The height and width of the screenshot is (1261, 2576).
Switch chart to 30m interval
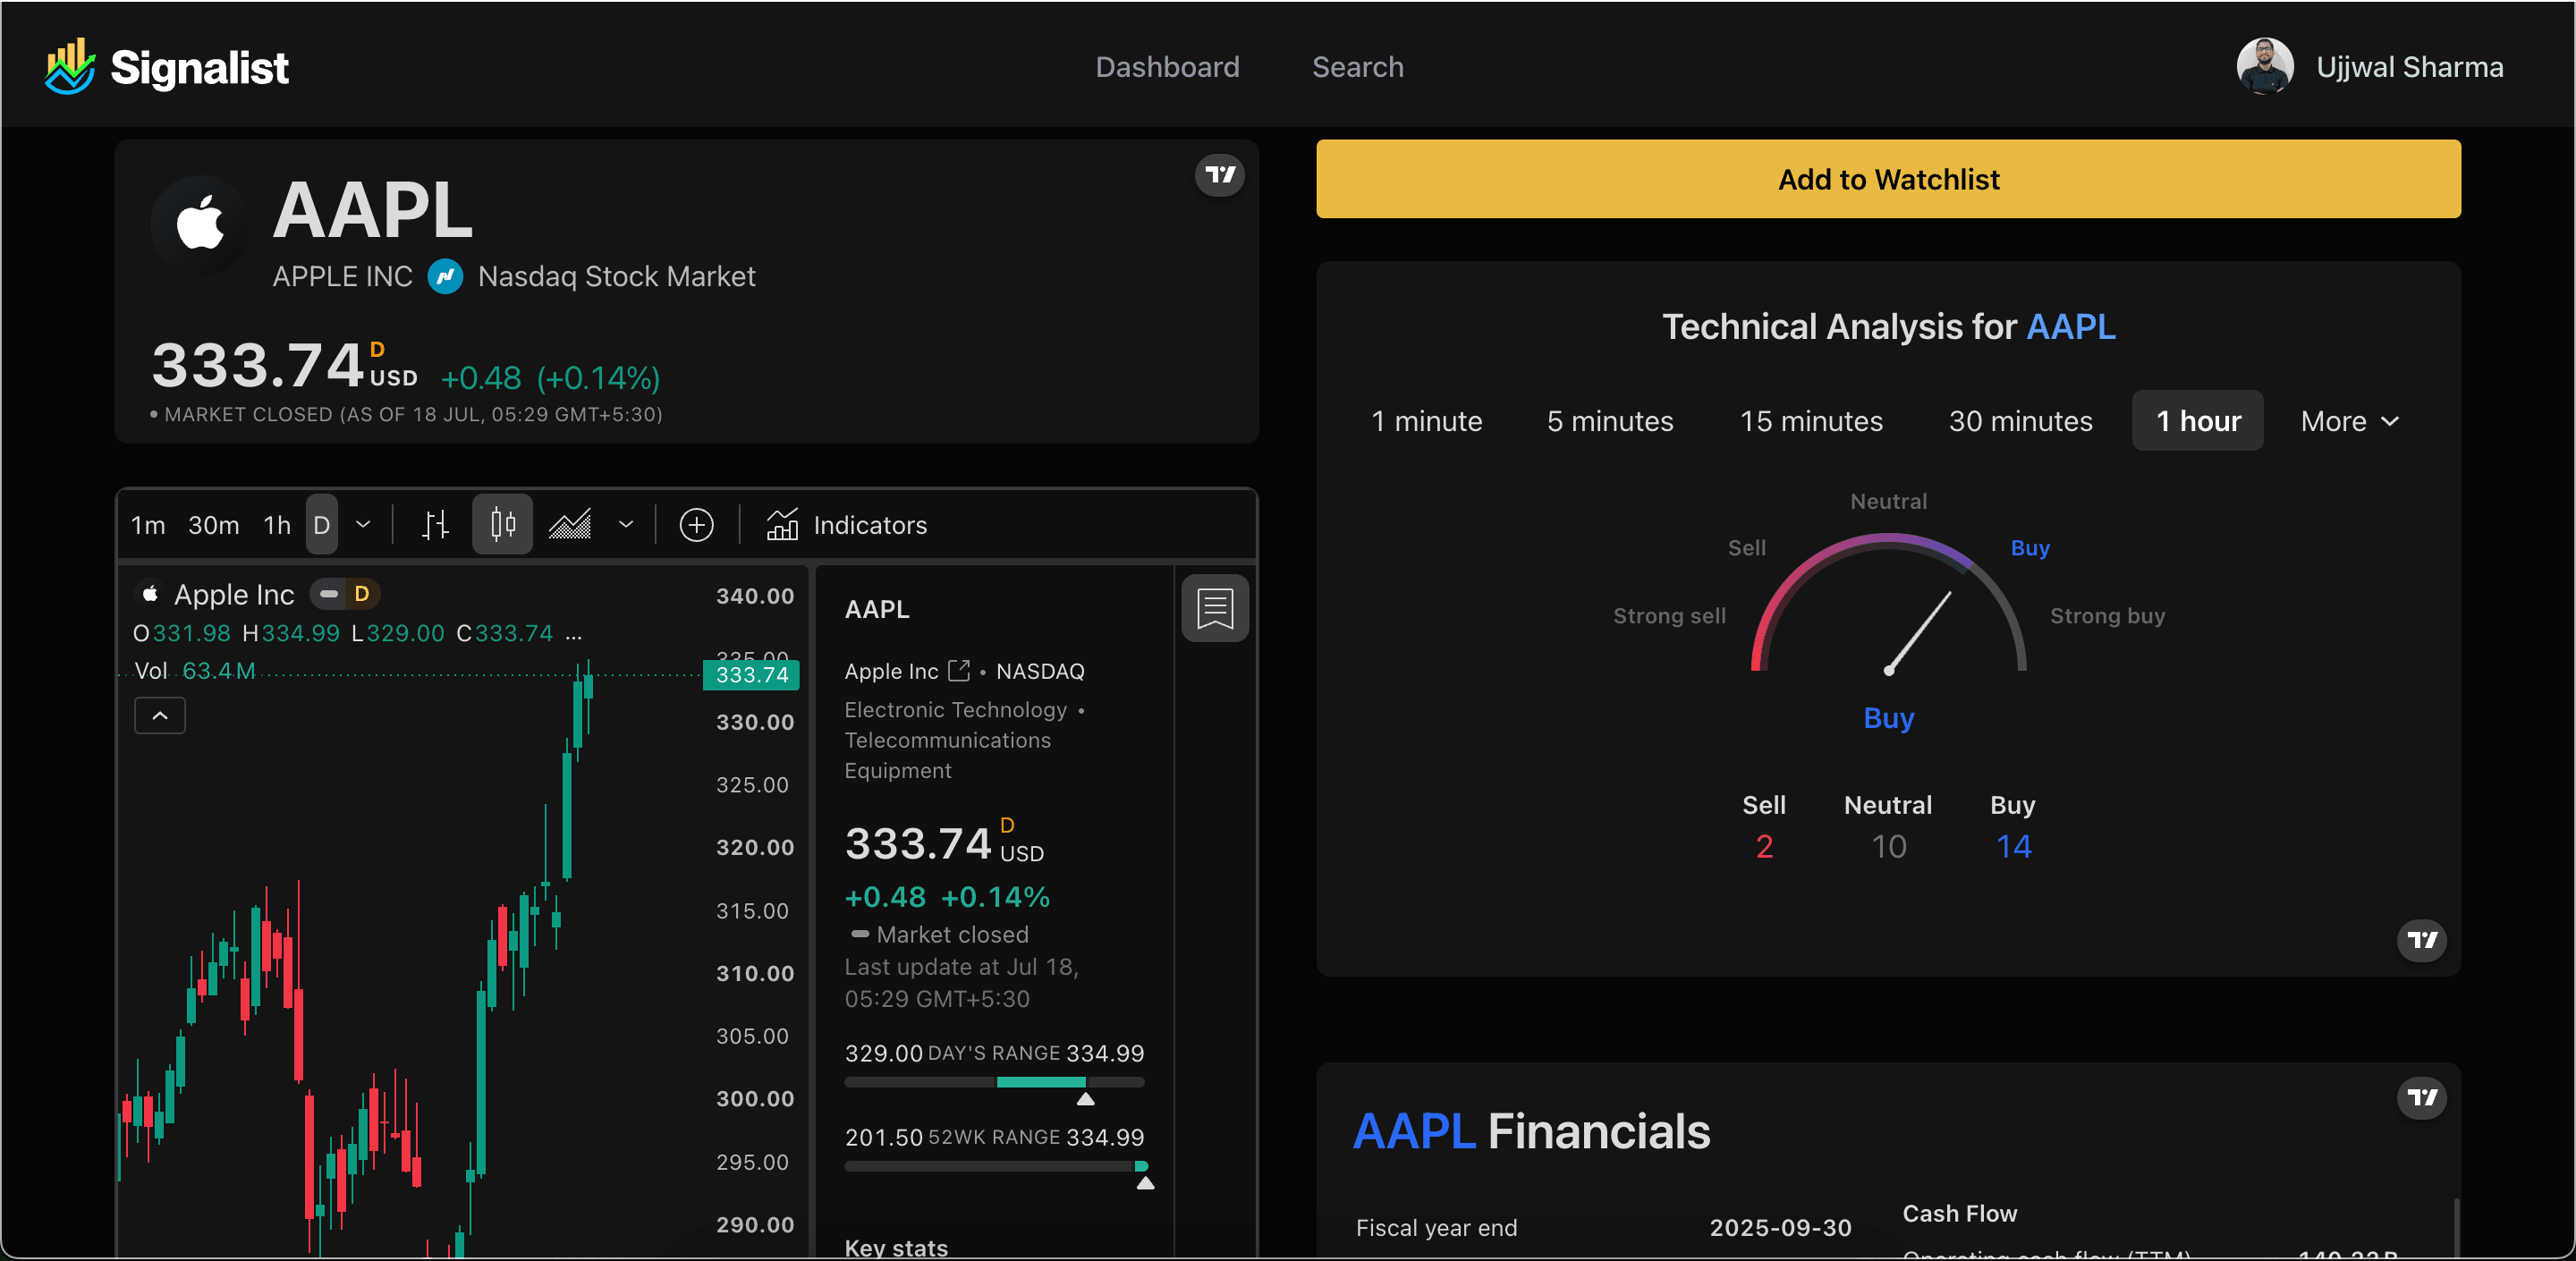(213, 525)
